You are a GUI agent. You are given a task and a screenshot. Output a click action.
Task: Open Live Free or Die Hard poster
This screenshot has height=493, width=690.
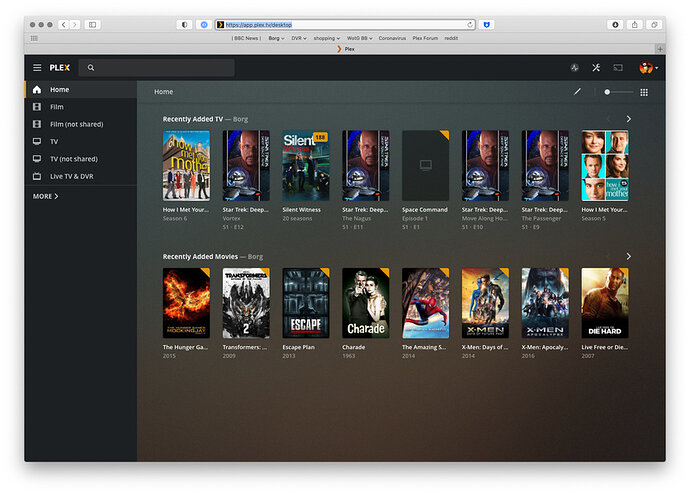[605, 303]
